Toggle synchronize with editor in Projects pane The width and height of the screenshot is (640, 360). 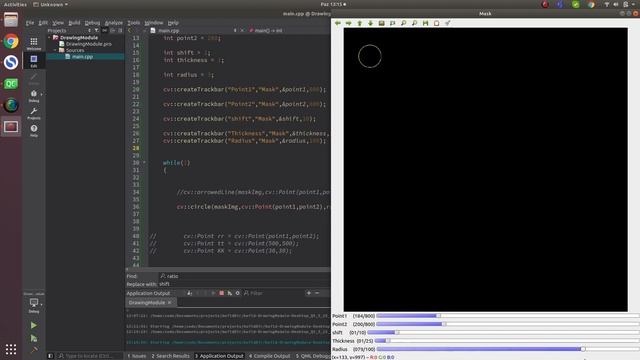(105, 31)
